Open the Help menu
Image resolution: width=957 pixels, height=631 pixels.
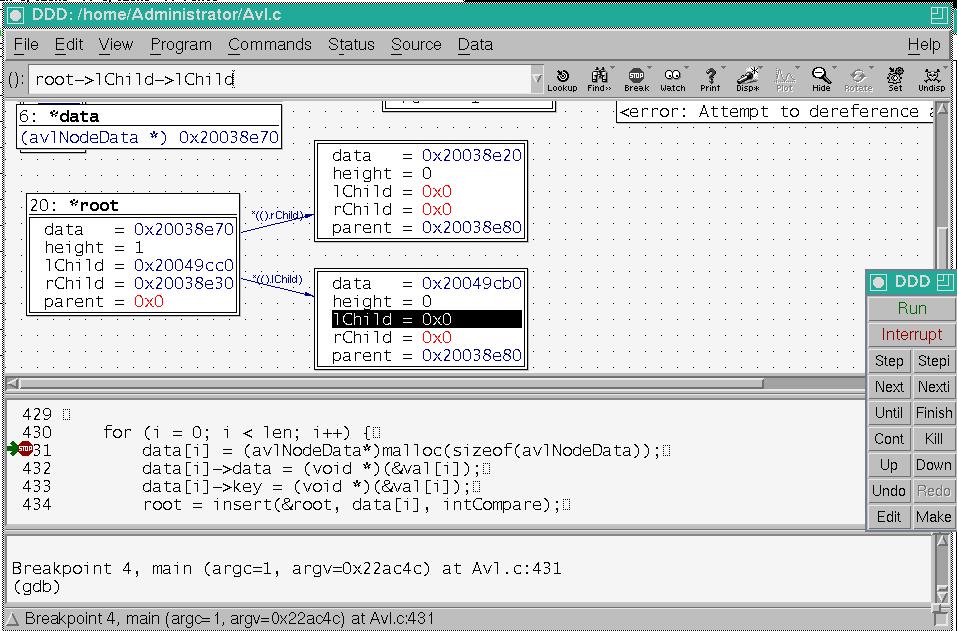(x=924, y=45)
